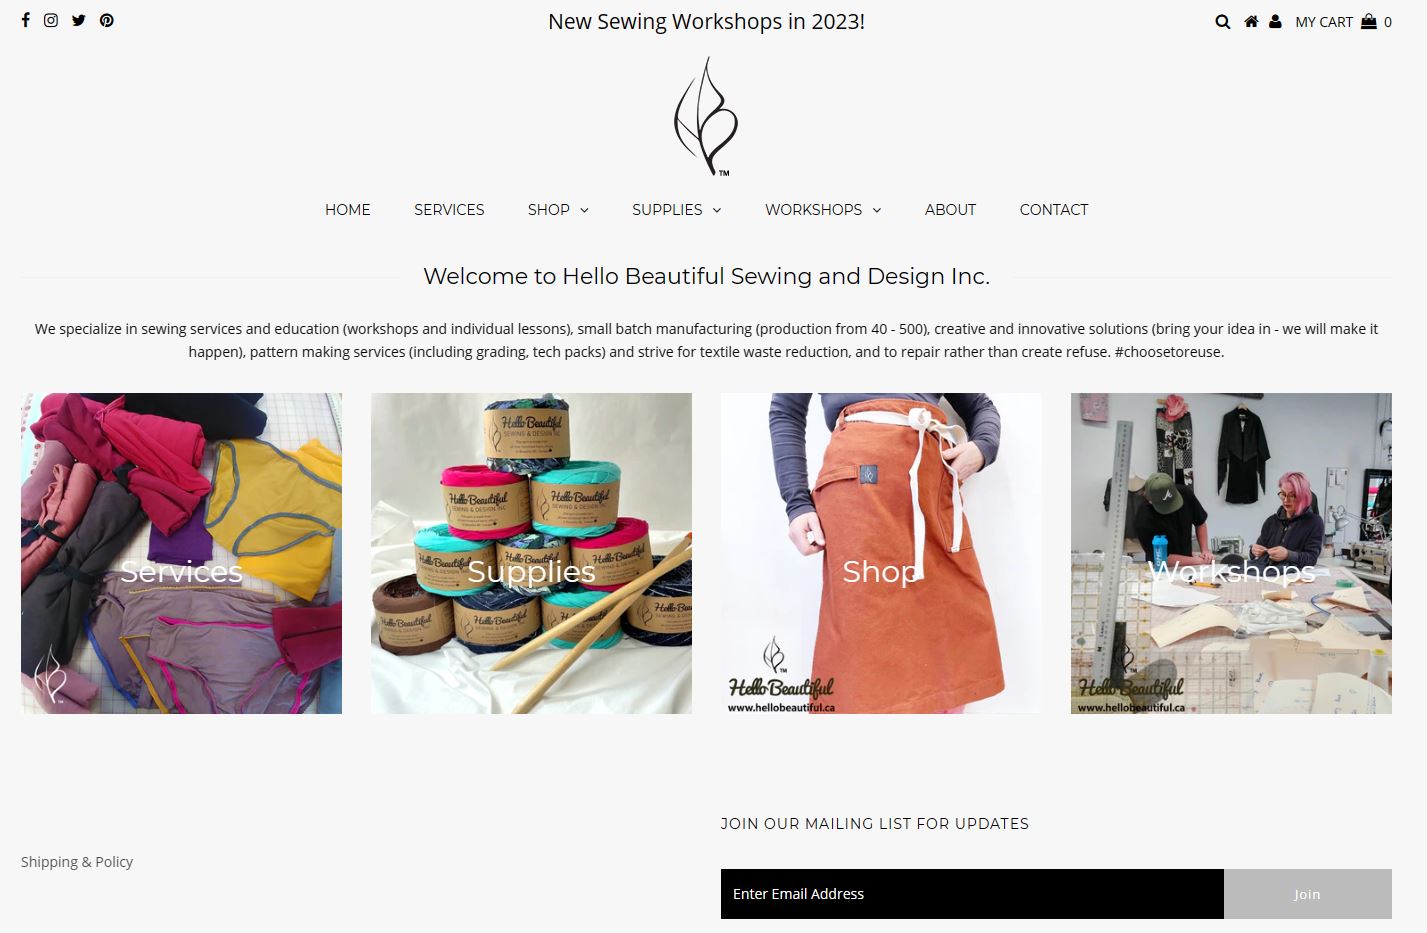Go to the Services menu item
This screenshot has height=933, width=1427.
pos(449,209)
